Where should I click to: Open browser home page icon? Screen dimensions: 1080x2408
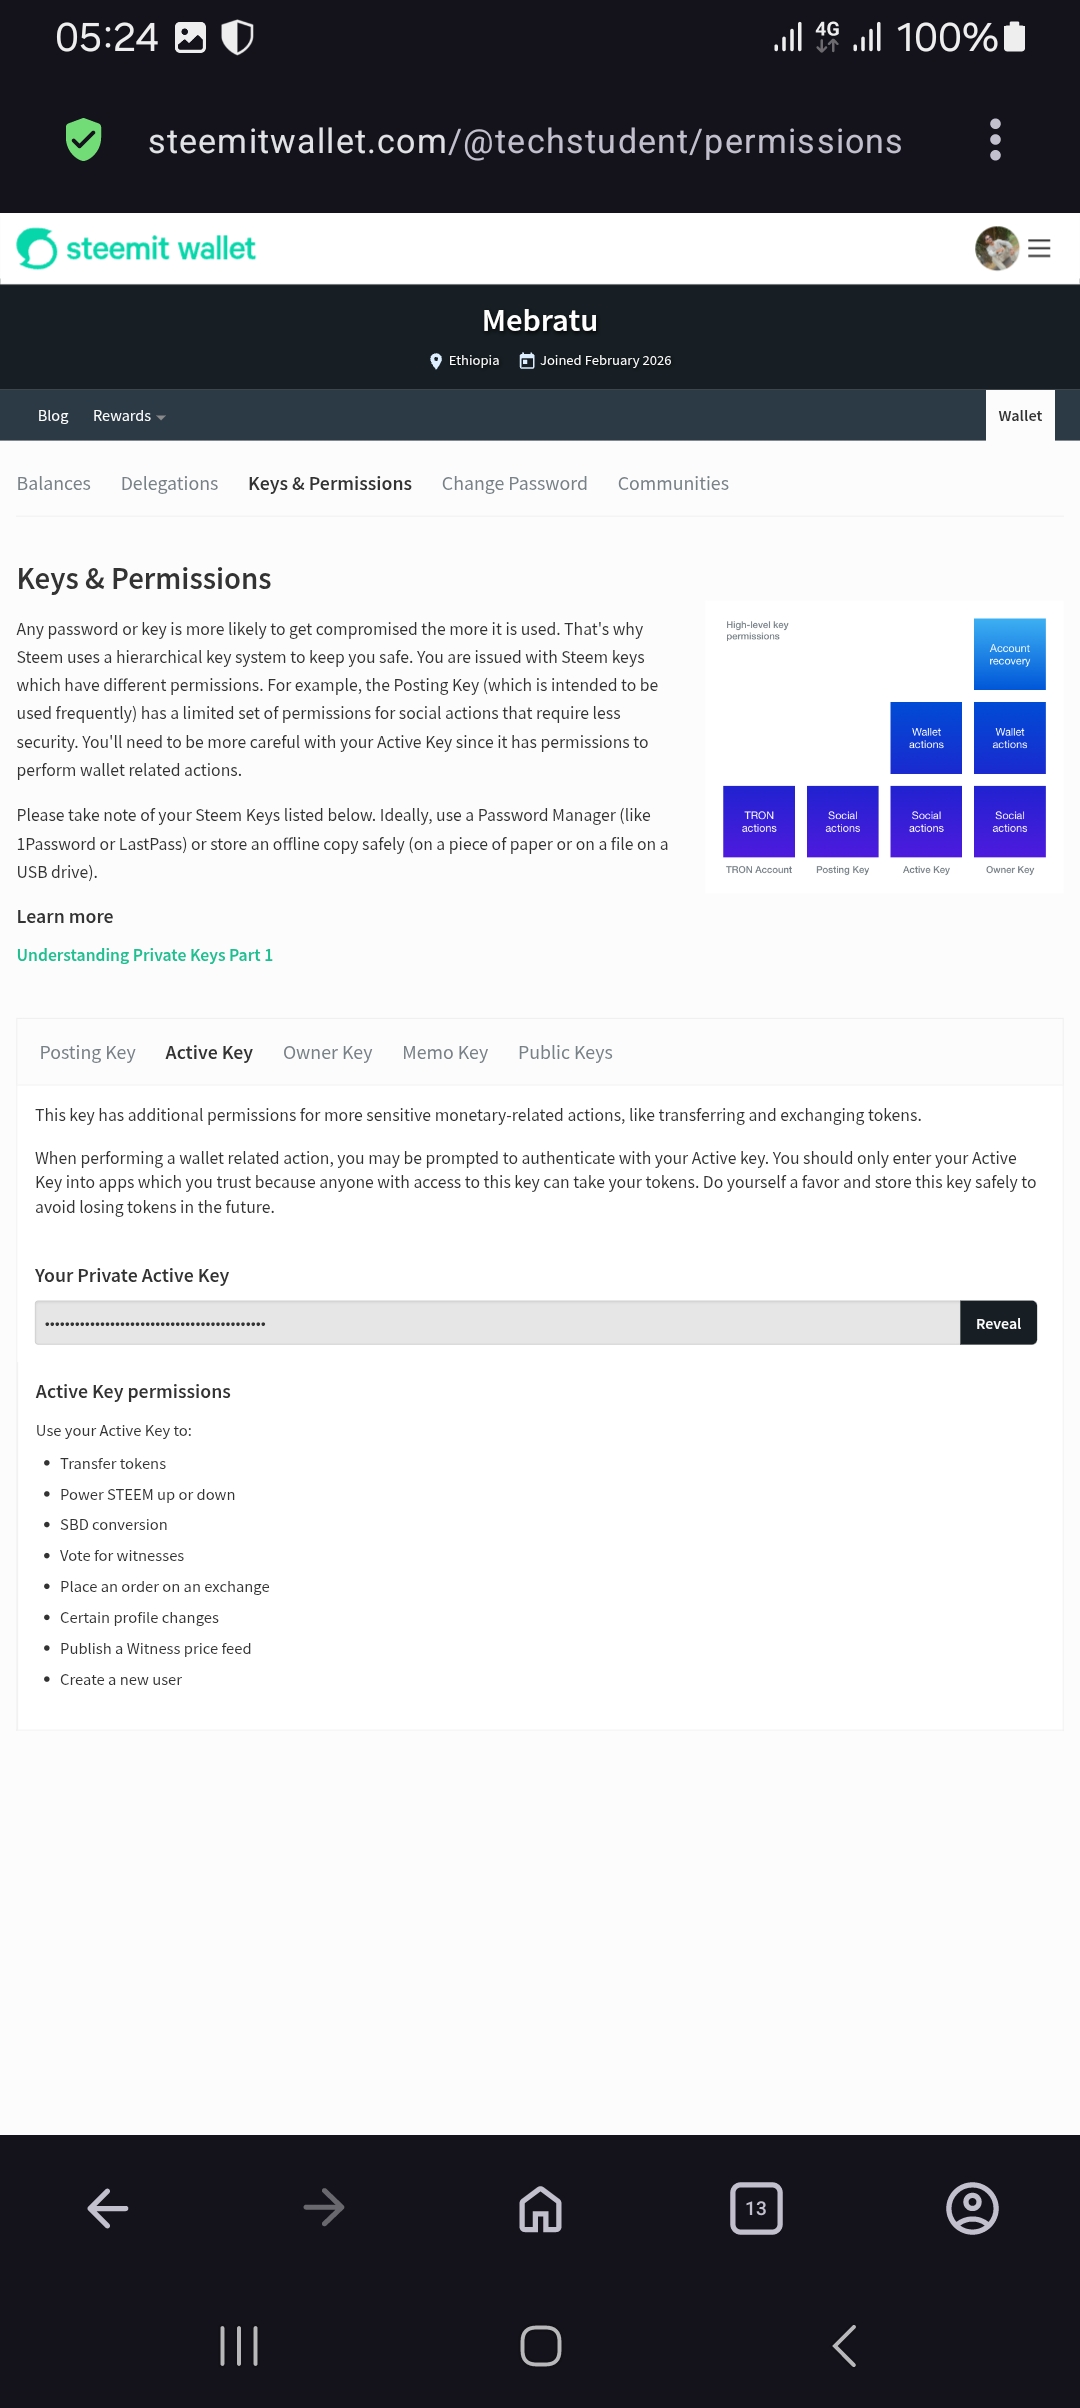[x=540, y=2208]
